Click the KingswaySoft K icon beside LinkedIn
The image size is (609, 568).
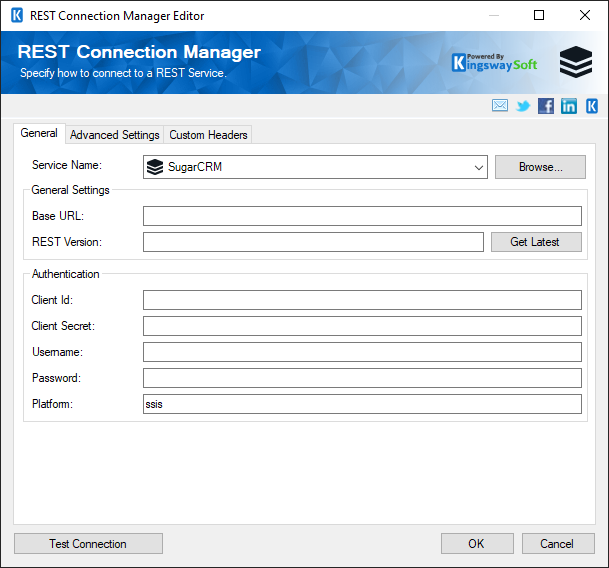tap(592, 106)
